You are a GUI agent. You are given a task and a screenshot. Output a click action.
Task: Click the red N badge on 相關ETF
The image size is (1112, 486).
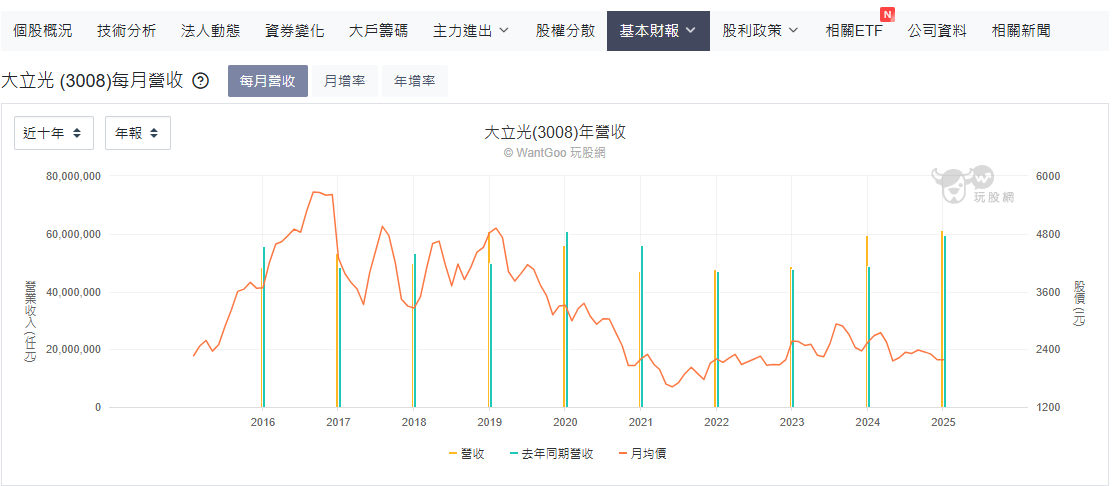(x=886, y=14)
